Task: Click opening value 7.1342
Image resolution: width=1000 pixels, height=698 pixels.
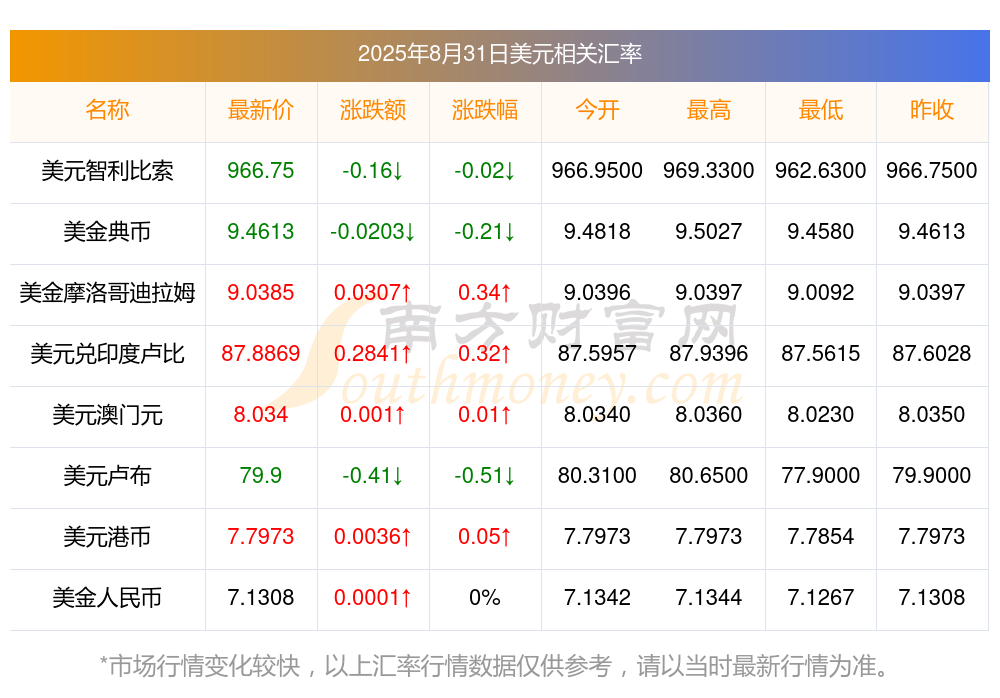Action: pyautogui.click(x=597, y=598)
